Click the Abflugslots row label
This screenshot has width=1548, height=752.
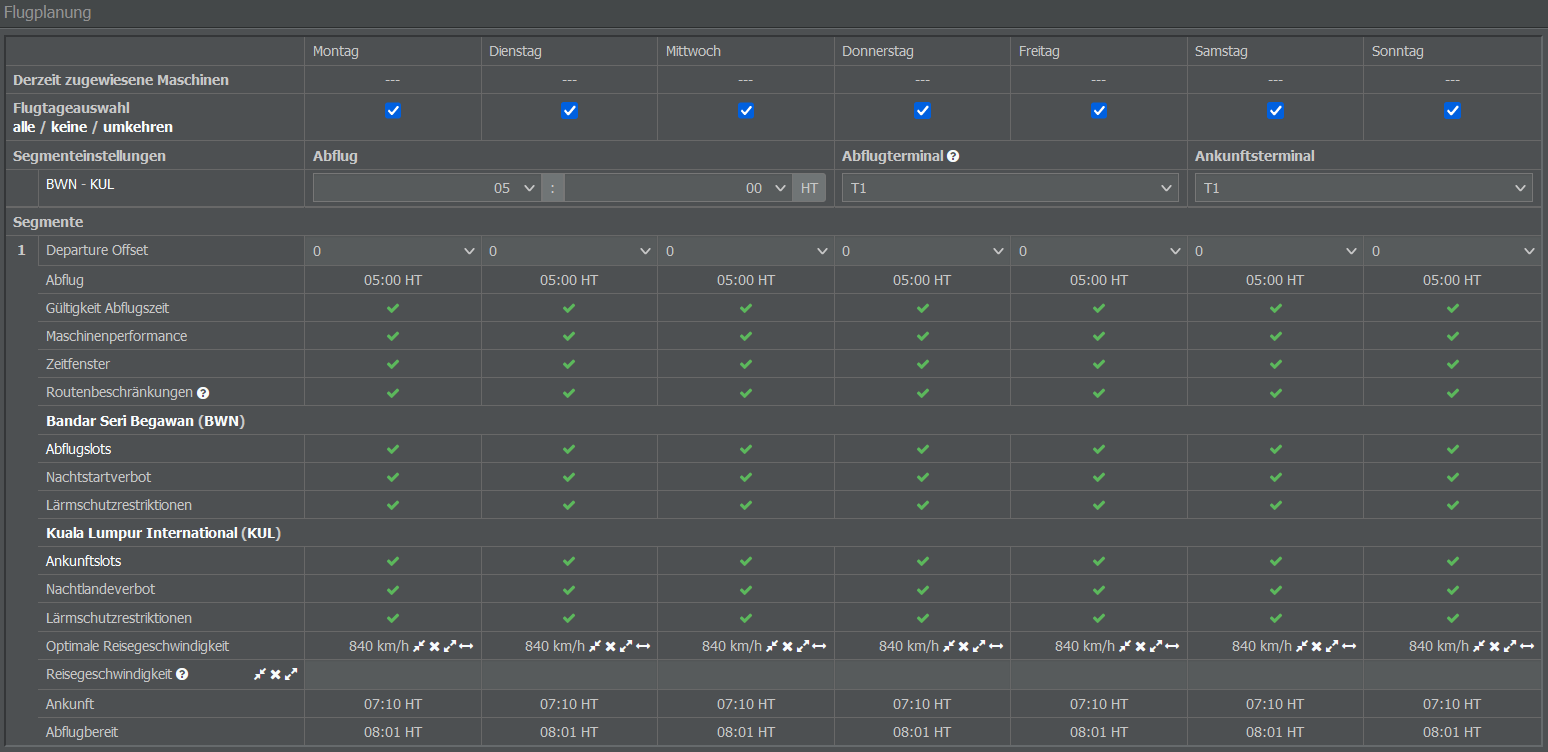79,449
